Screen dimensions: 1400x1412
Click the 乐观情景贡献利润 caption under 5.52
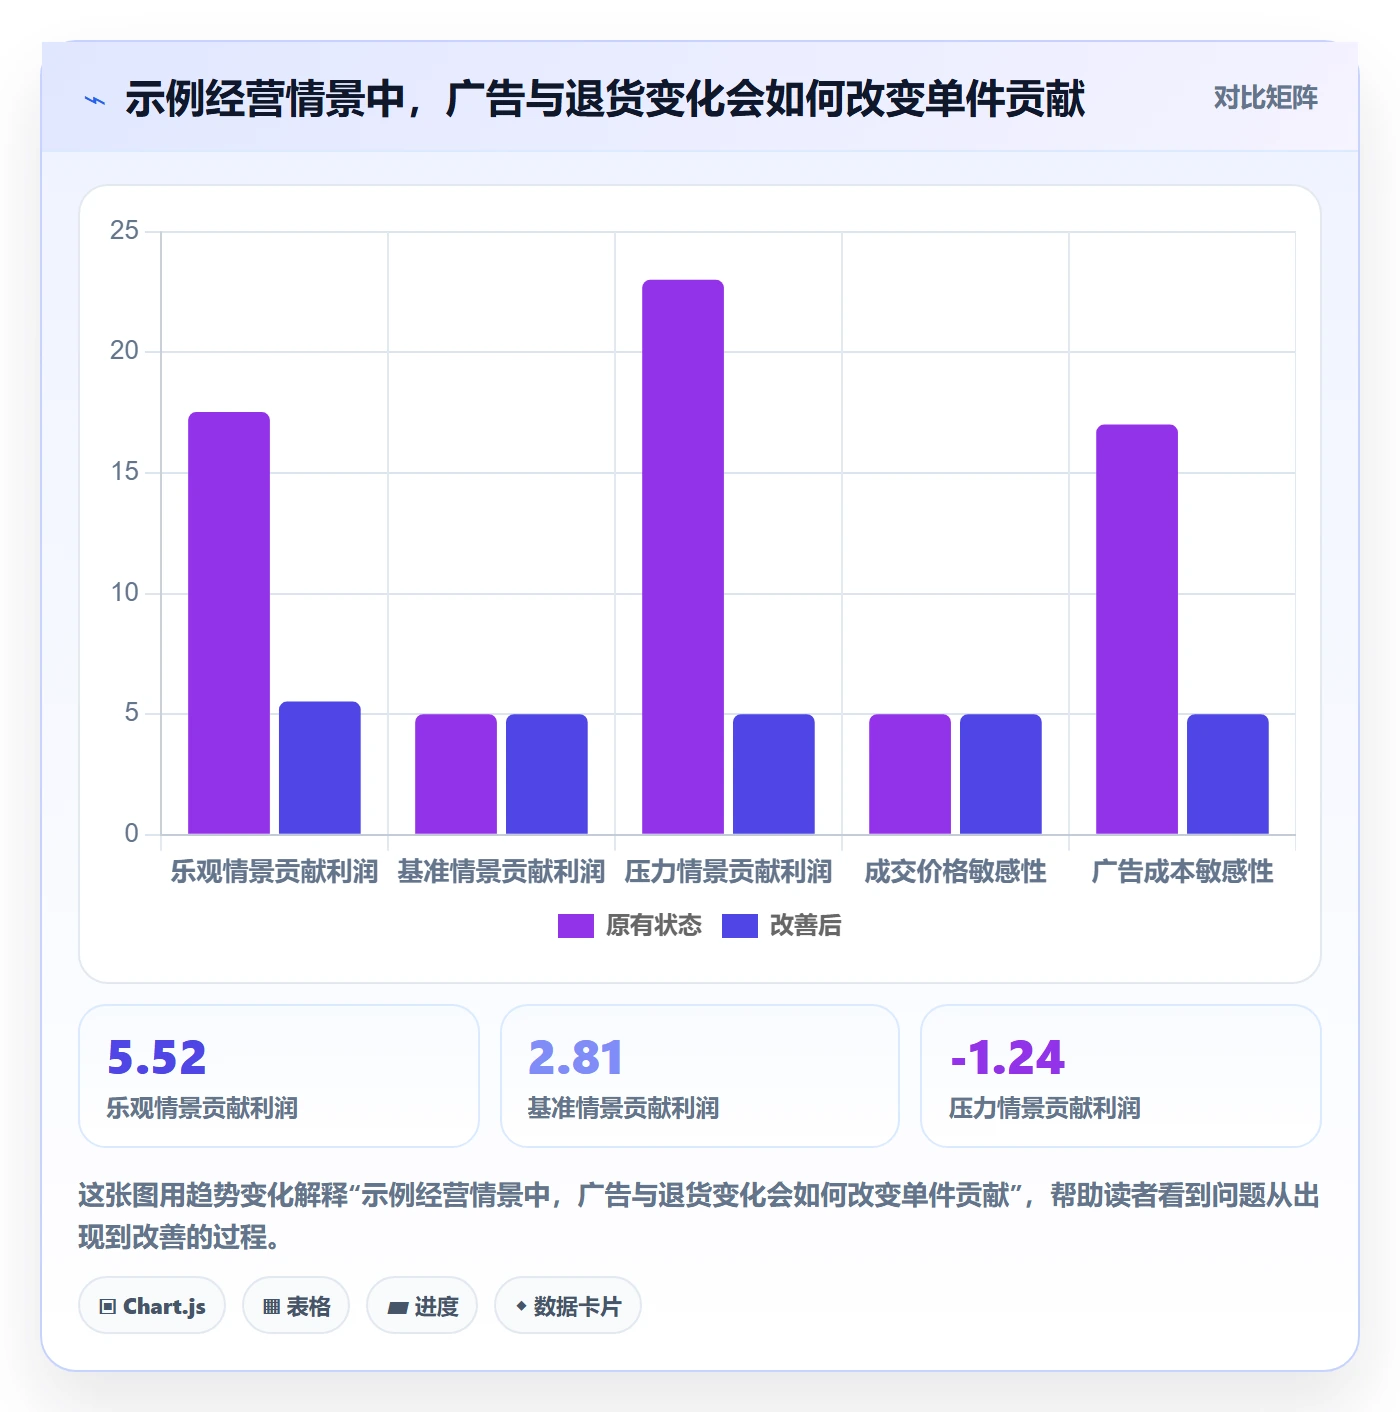click(x=202, y=1108)
